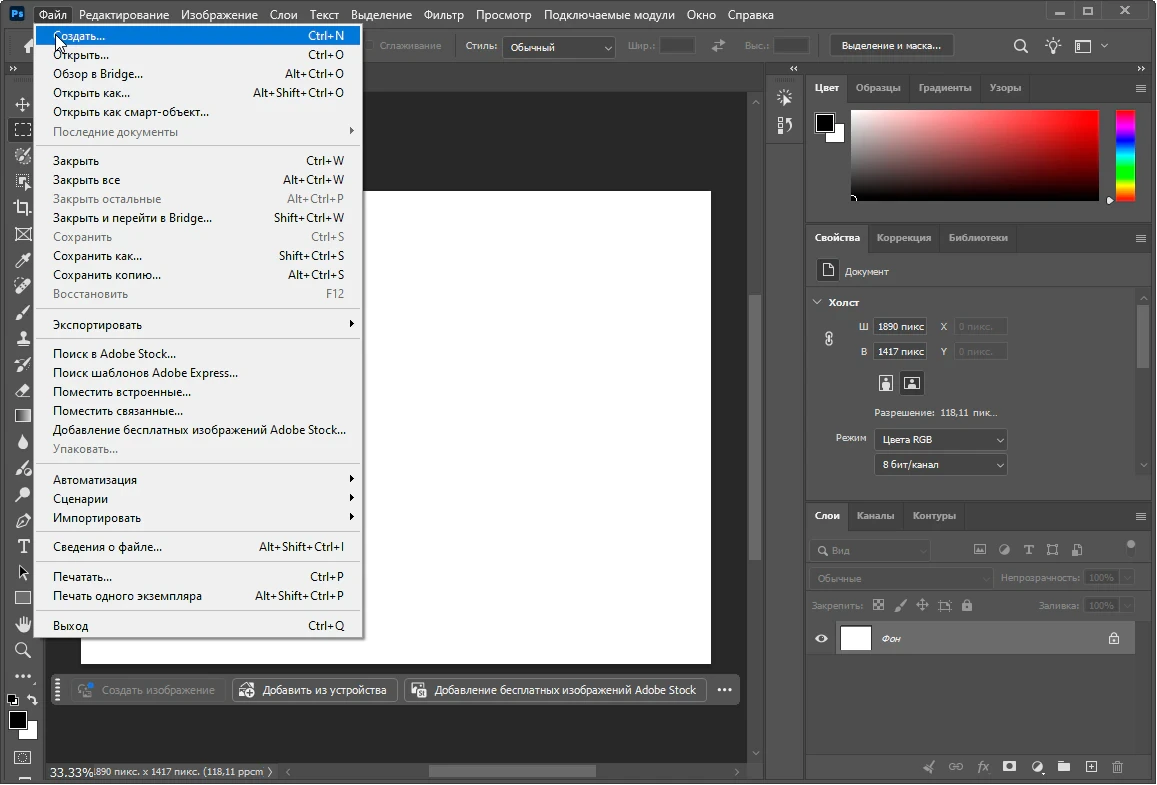Click Добавить из устройства button
Screen dimensions: 1157x785
(315, 690)
